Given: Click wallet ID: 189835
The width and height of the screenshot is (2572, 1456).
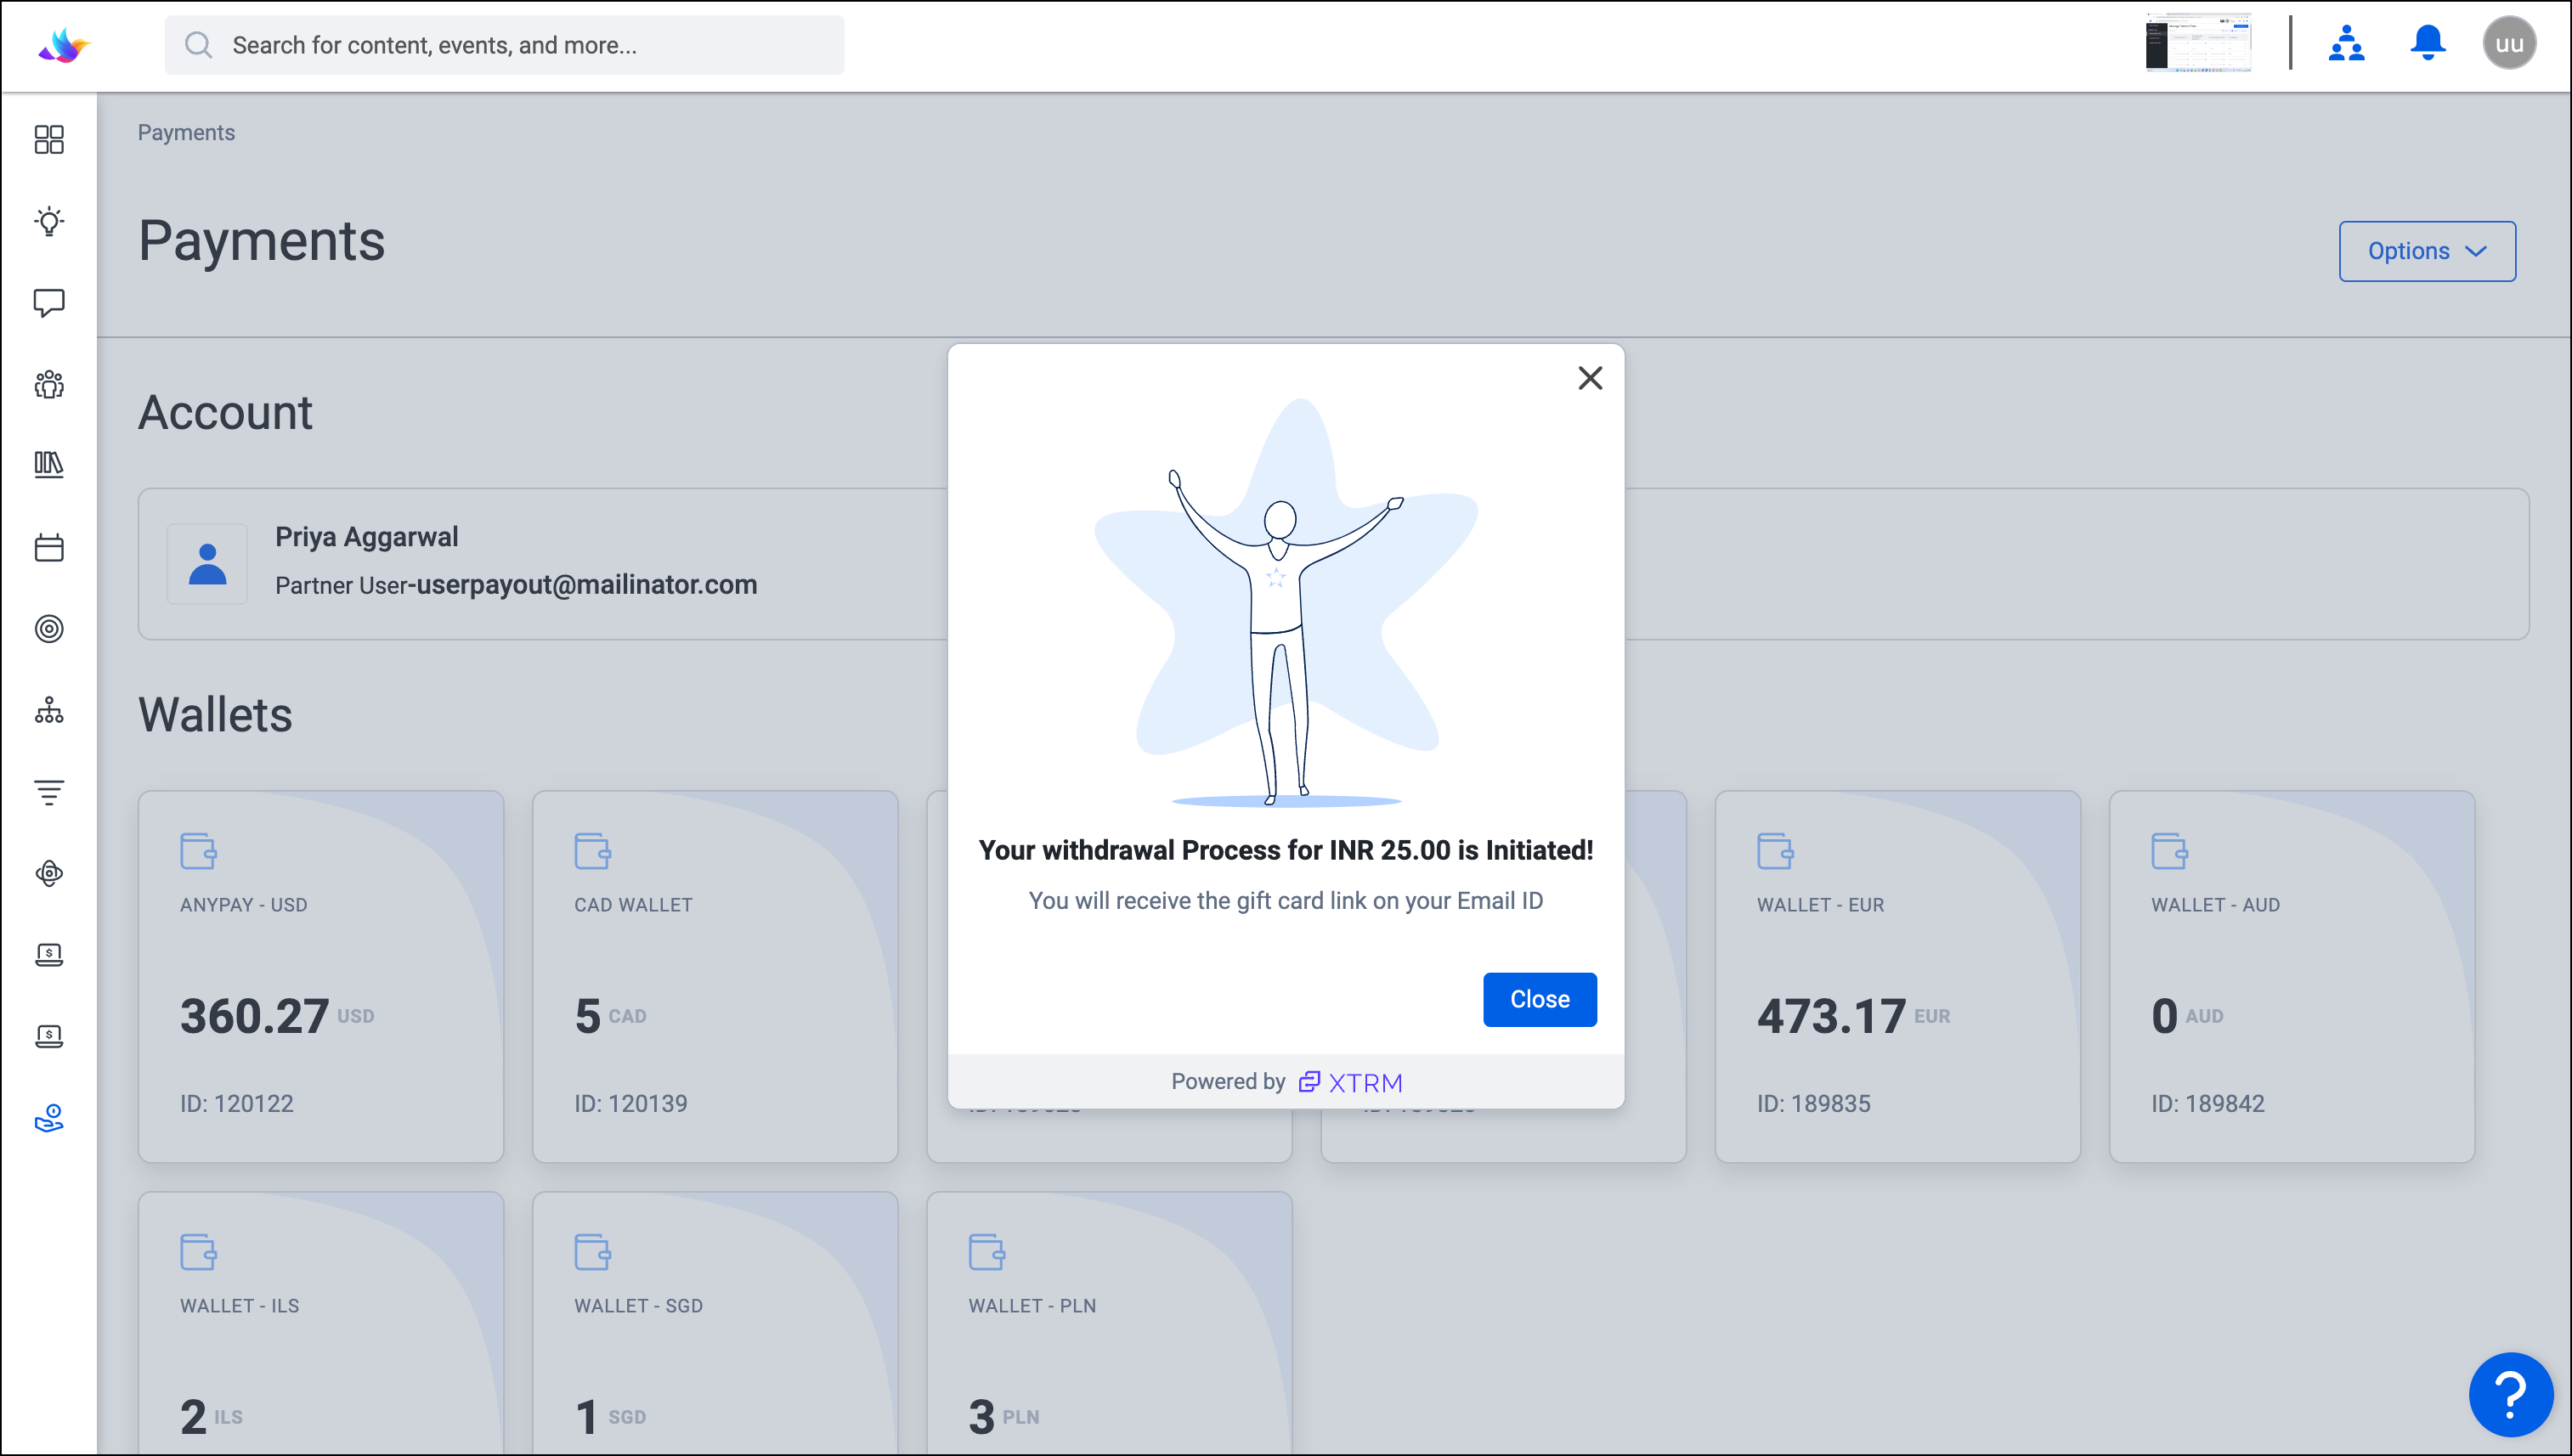Looking at the screenshot, I should click(1814, 1104).
